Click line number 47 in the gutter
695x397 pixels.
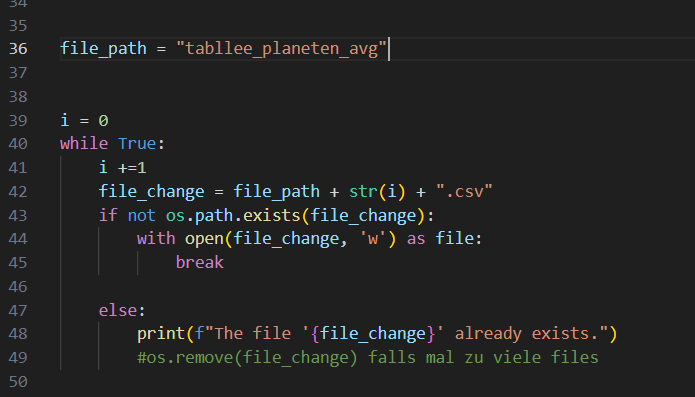click(18, 311)
